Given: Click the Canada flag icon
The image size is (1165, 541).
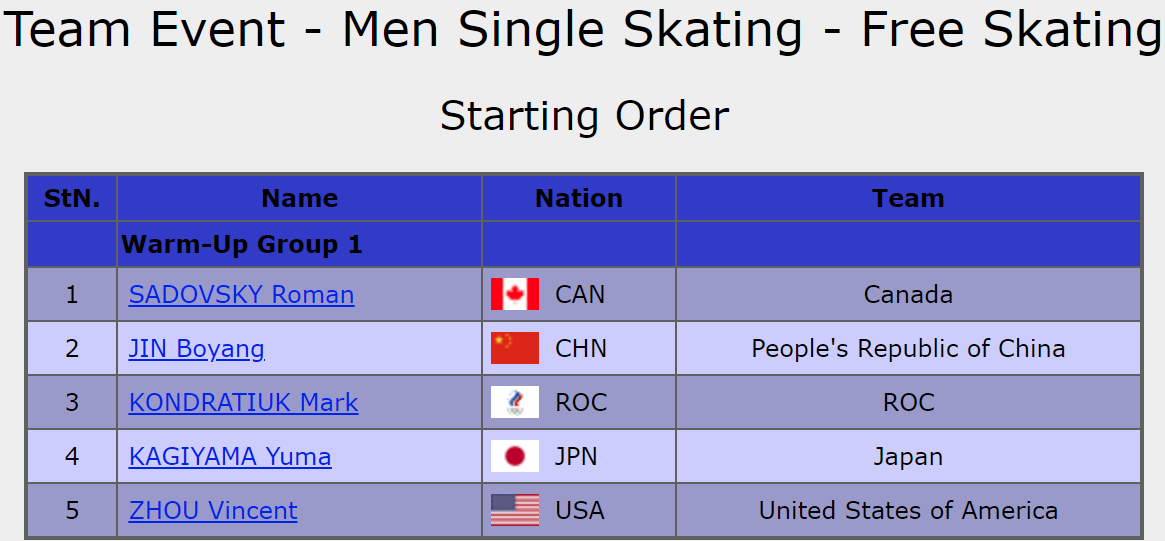Looking at the screenshot, I should tap(515, 295).
